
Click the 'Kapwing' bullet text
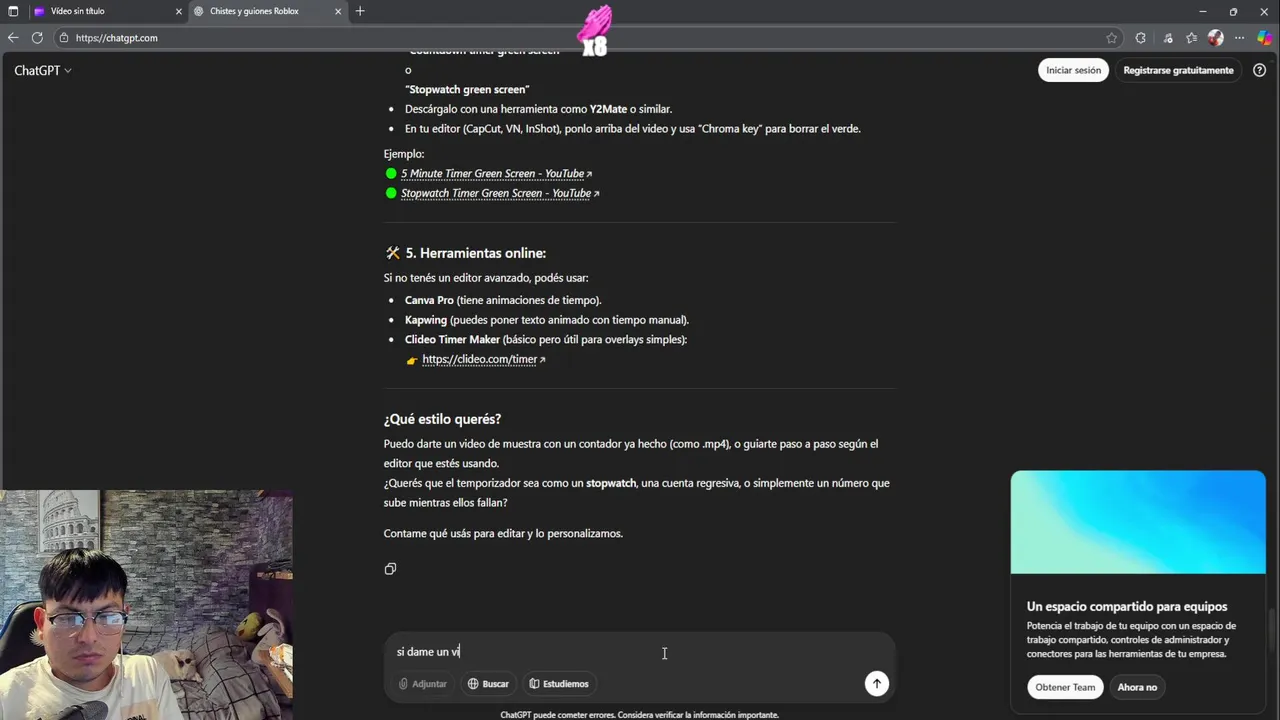(x=426, y=320)
